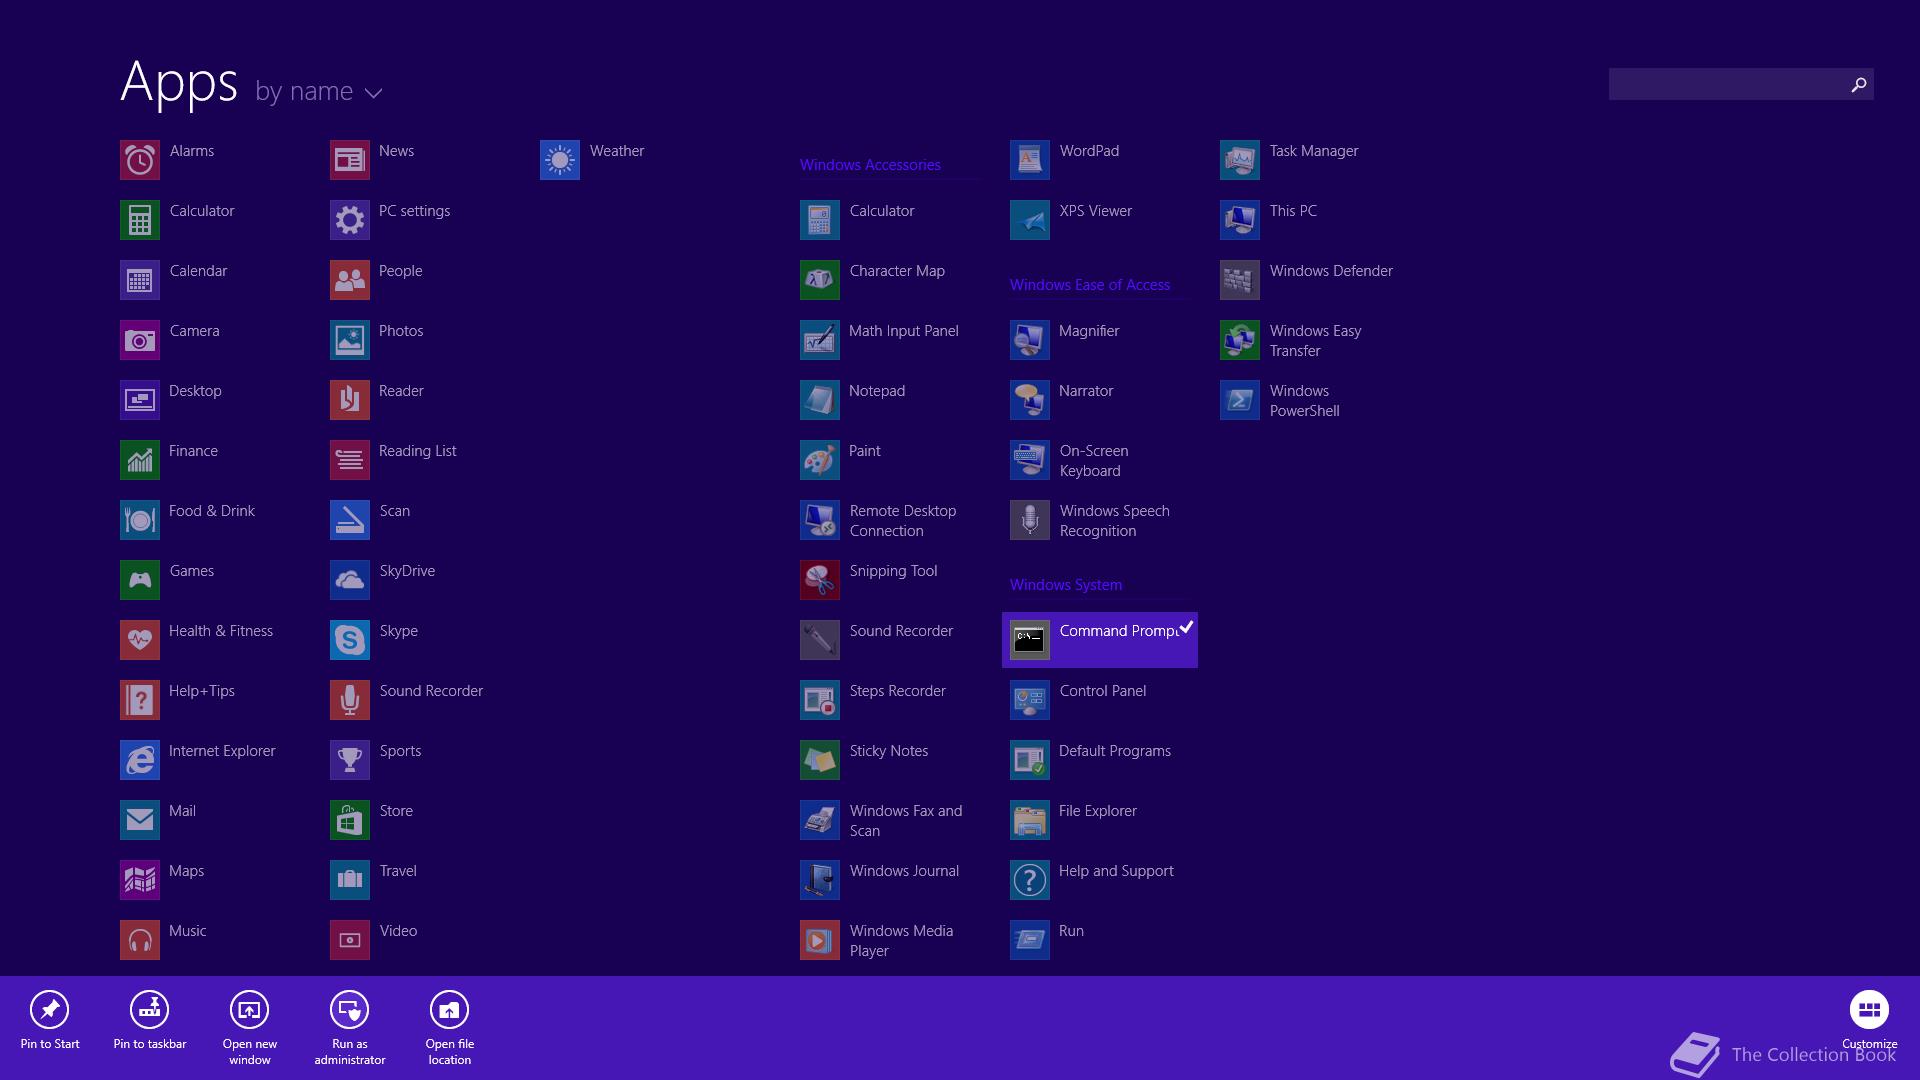Open the SkyDrive cloud icon
Viewport: 1920px width, 1080px height.
tap(350, 580)
